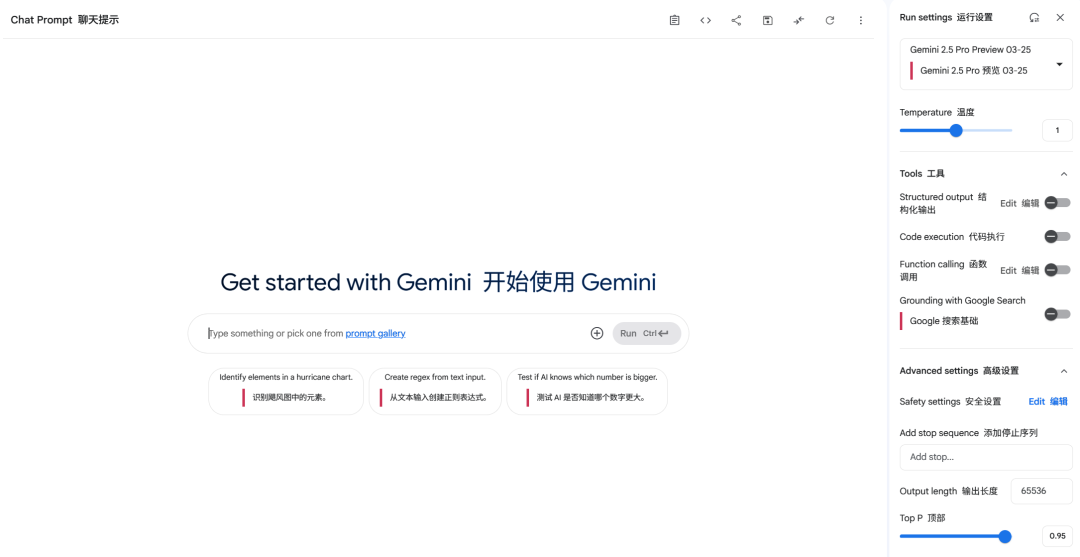Image resolution: width=1080 pixels, height=557 pixels.
Task: Open the Gemini 2.5 Pro model dropdown
Action: point(986,64)
